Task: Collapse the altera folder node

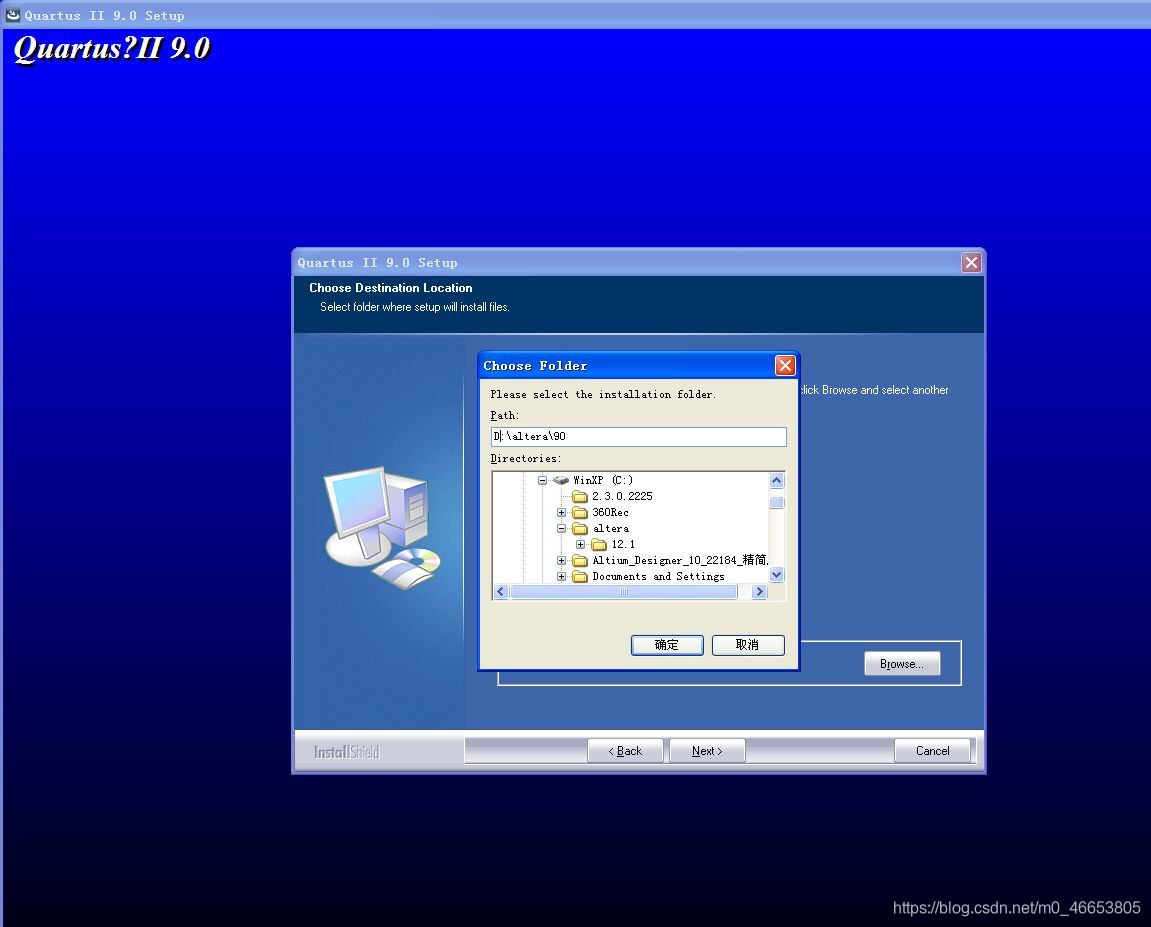Action: pyautogui.click(x=562, y=528)
